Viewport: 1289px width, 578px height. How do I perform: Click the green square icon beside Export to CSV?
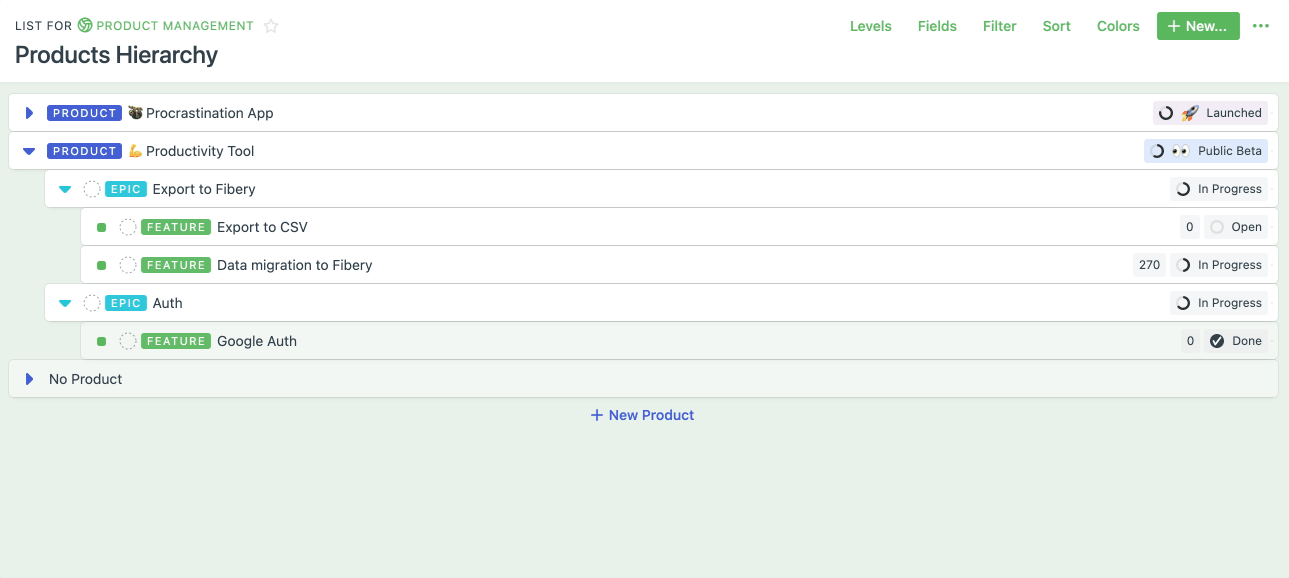(101, 227)
